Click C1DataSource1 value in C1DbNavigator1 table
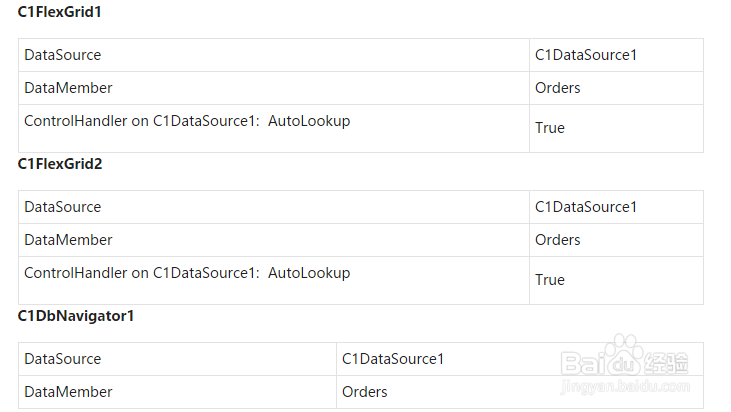This screenshot has height=412, width=731. coord(393,359)
